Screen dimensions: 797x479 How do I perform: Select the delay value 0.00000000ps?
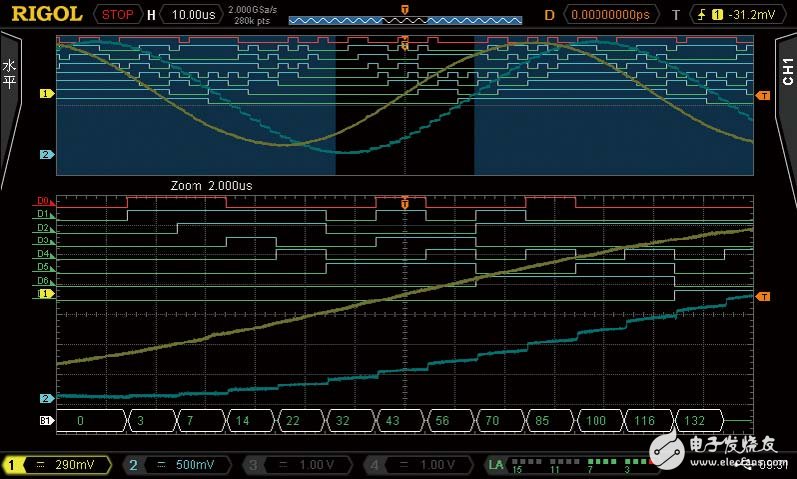611,15
